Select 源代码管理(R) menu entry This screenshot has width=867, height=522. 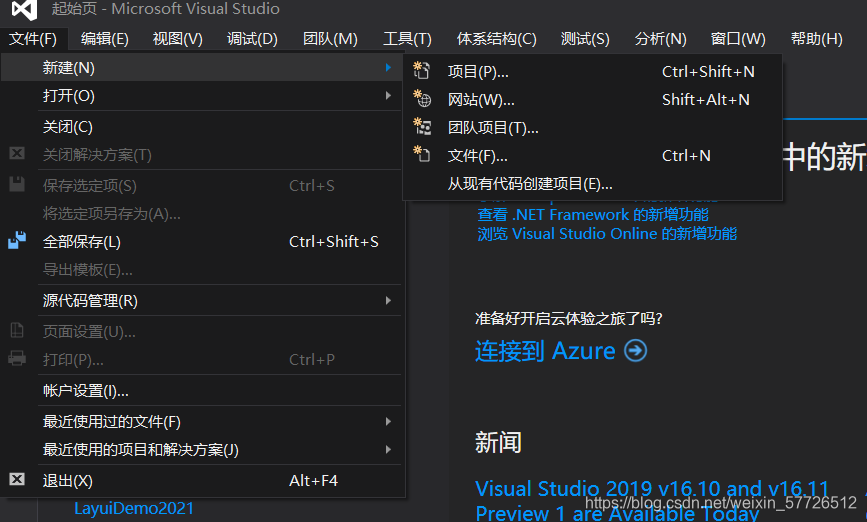point(201,300)
